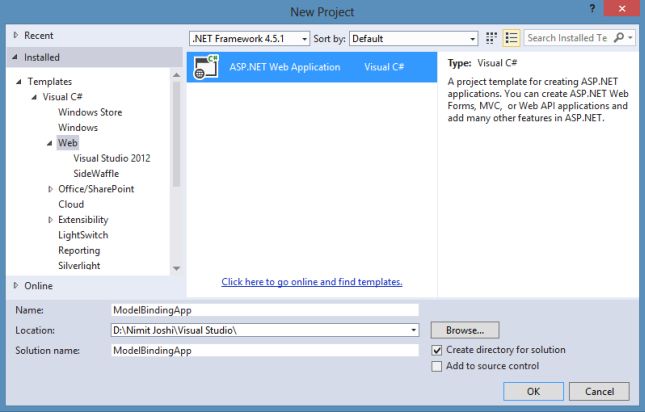Open the go online and find templates link

coord(312,282)
